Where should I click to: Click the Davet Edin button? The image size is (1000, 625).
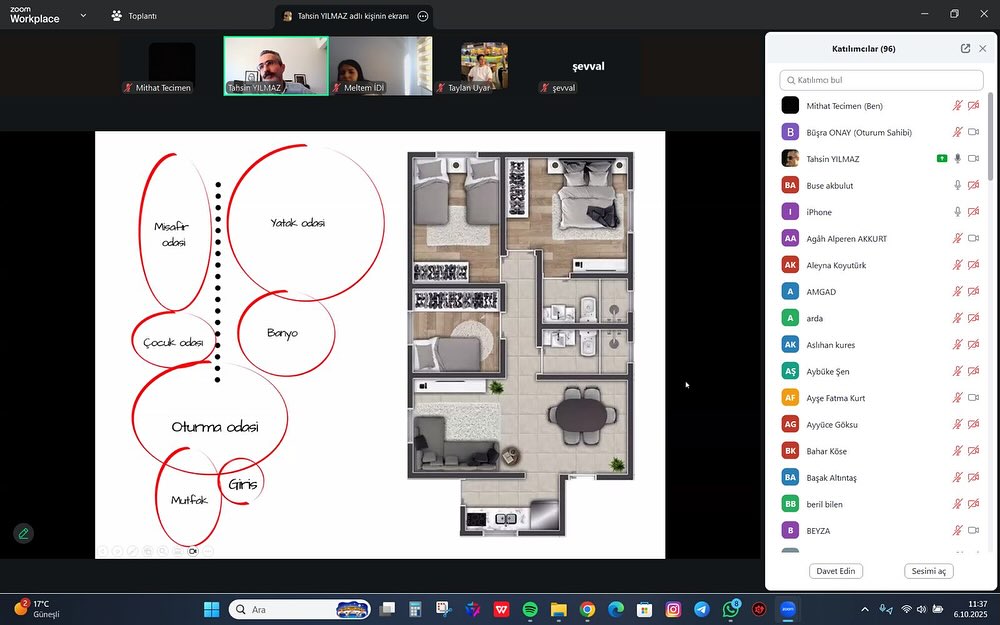coord(836,571)
